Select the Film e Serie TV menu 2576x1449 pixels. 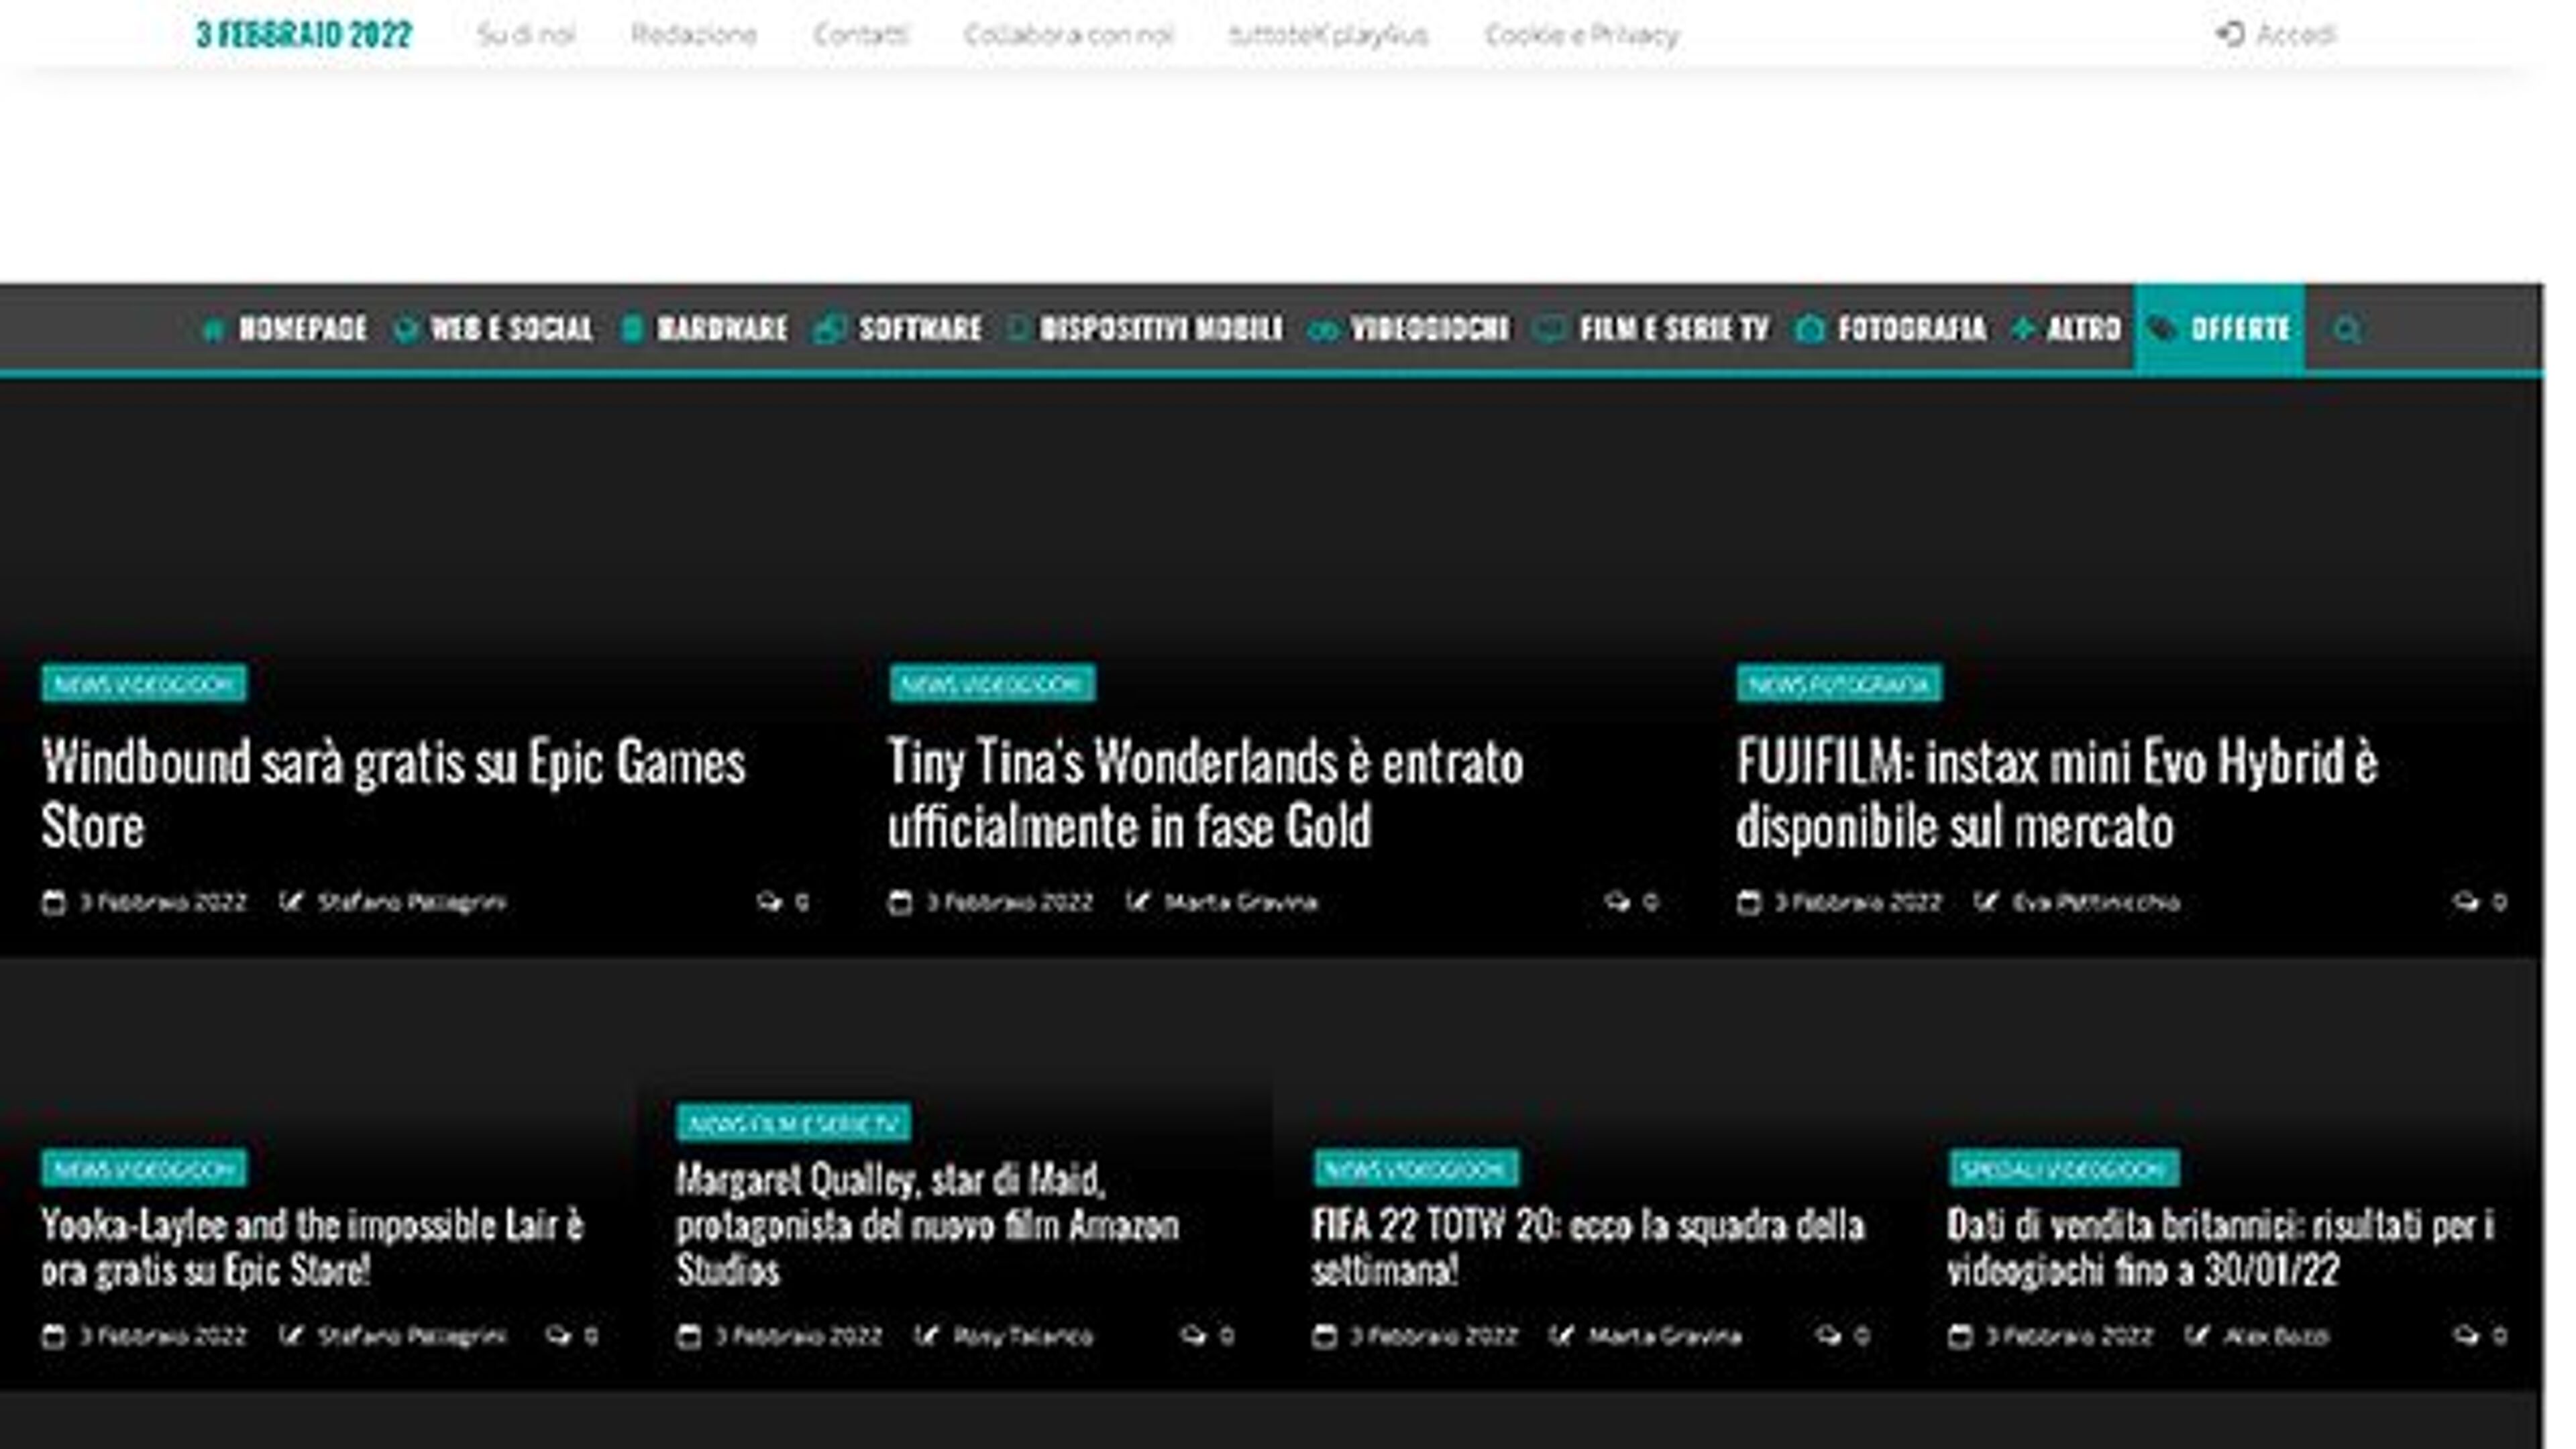tap(1673, 330)
